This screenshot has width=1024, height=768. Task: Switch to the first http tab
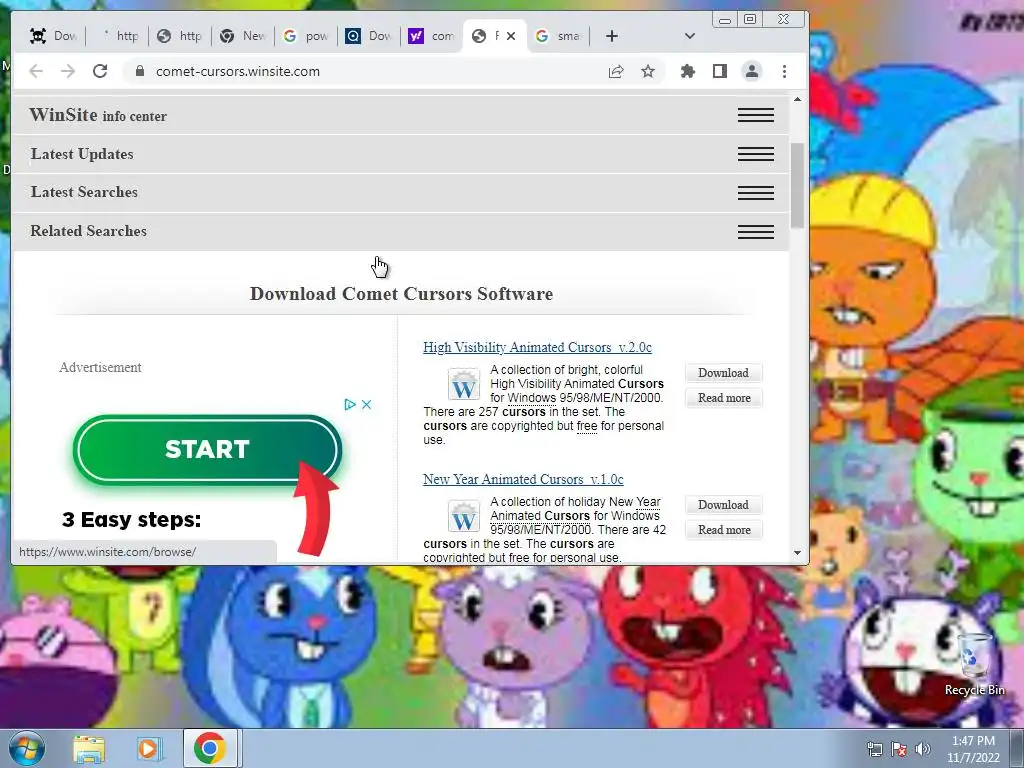(x=118, y=36)
